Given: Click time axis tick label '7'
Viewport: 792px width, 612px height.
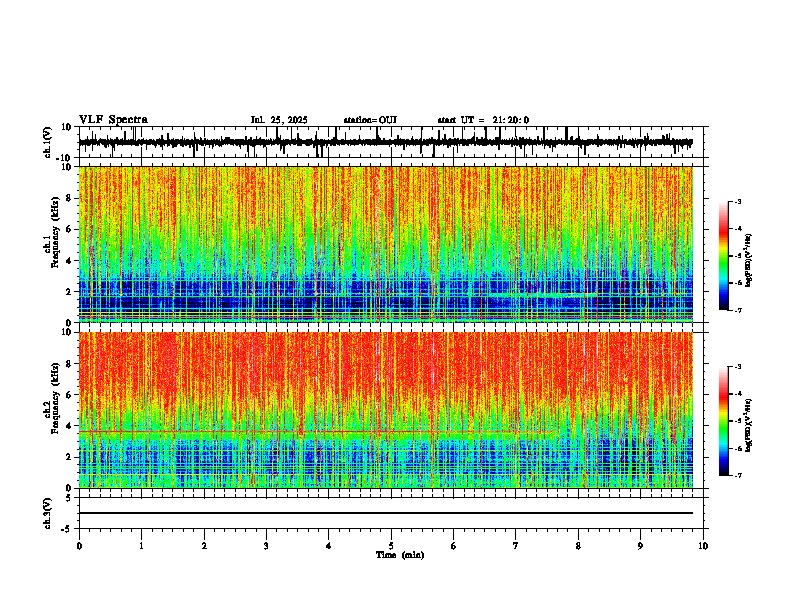Looking at the screenshot, I should (x=516, y=546).
